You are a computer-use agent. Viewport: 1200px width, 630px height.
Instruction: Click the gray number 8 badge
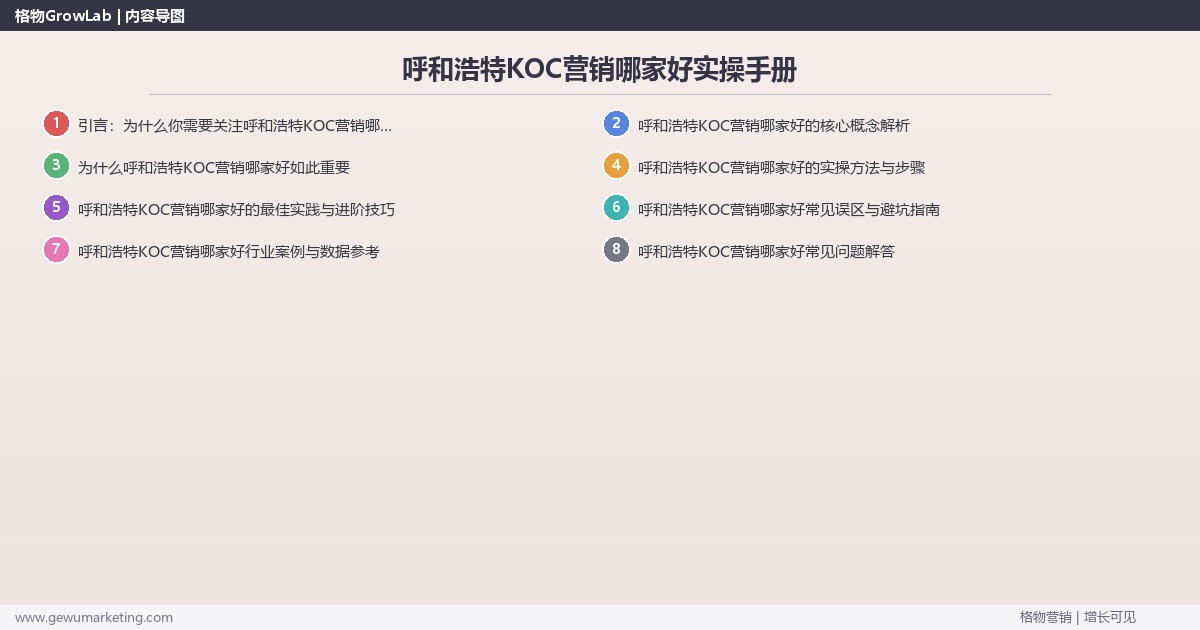616,250
